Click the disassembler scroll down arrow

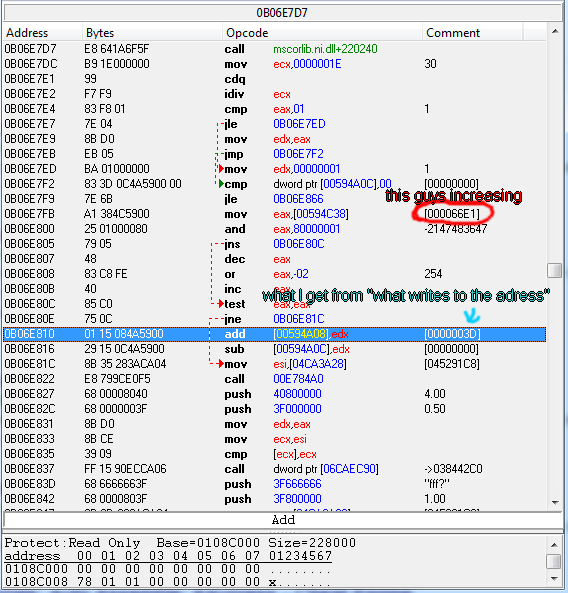555,503
